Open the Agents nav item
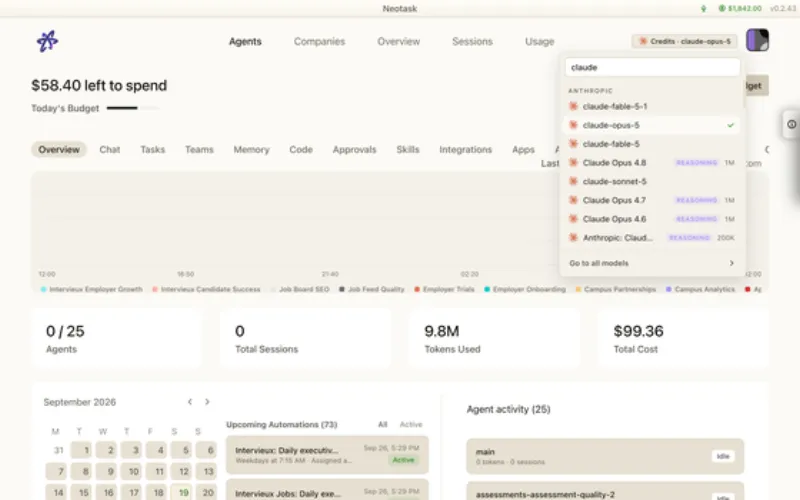 point(245,41)
